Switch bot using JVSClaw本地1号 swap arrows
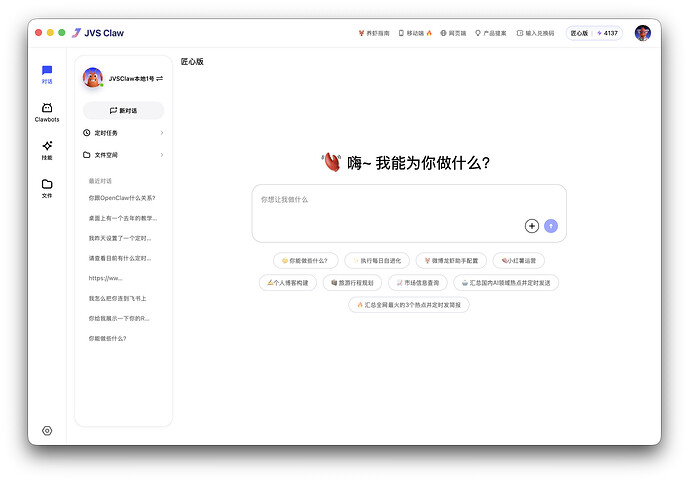This screenshot has width=689, height=482. point(159,78)
